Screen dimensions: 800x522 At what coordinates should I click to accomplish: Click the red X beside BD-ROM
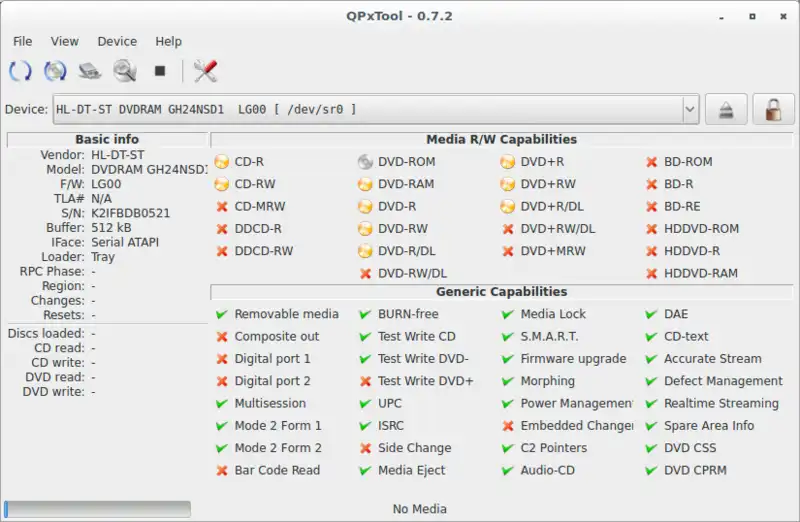651,162
